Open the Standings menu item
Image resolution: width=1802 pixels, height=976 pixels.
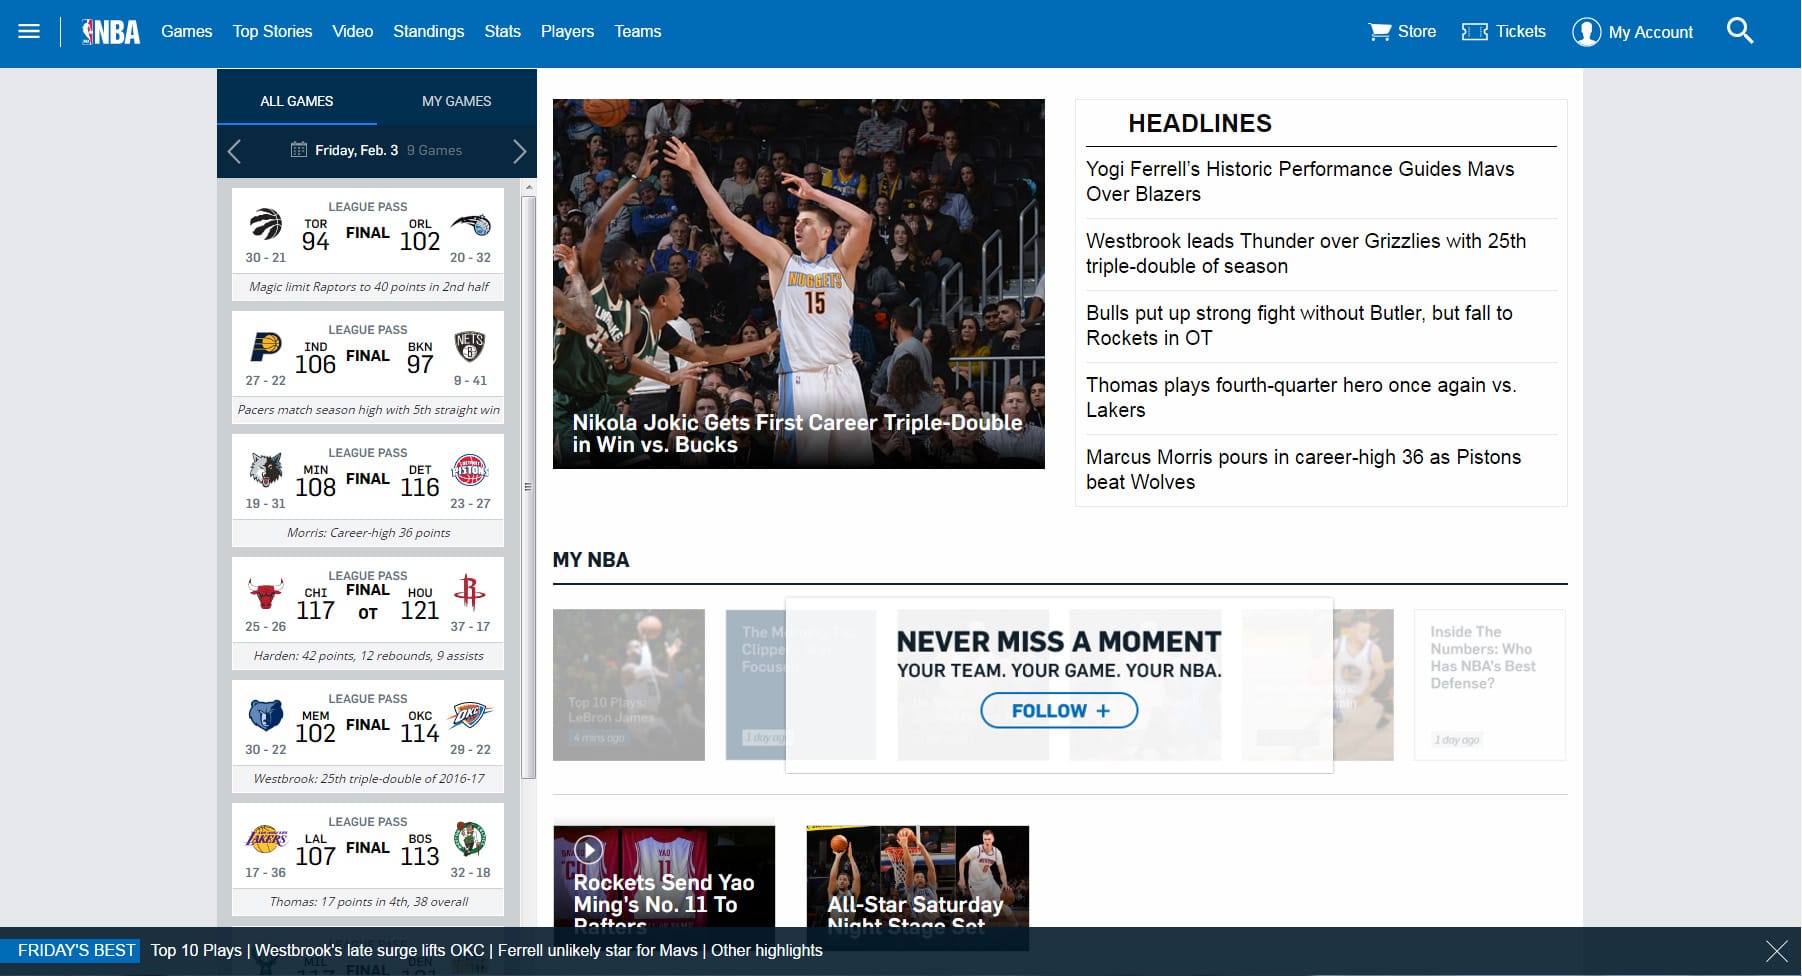[x=429, y=32]
